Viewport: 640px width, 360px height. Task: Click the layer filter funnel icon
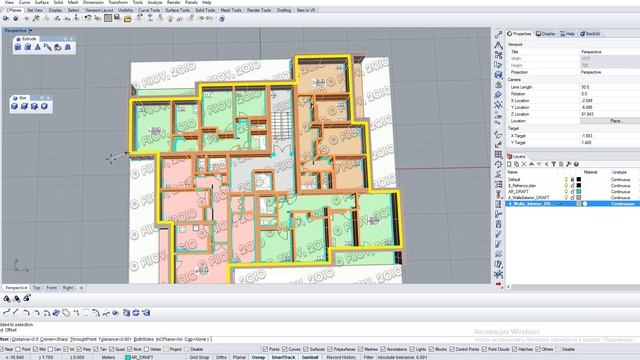coord(553,164)
